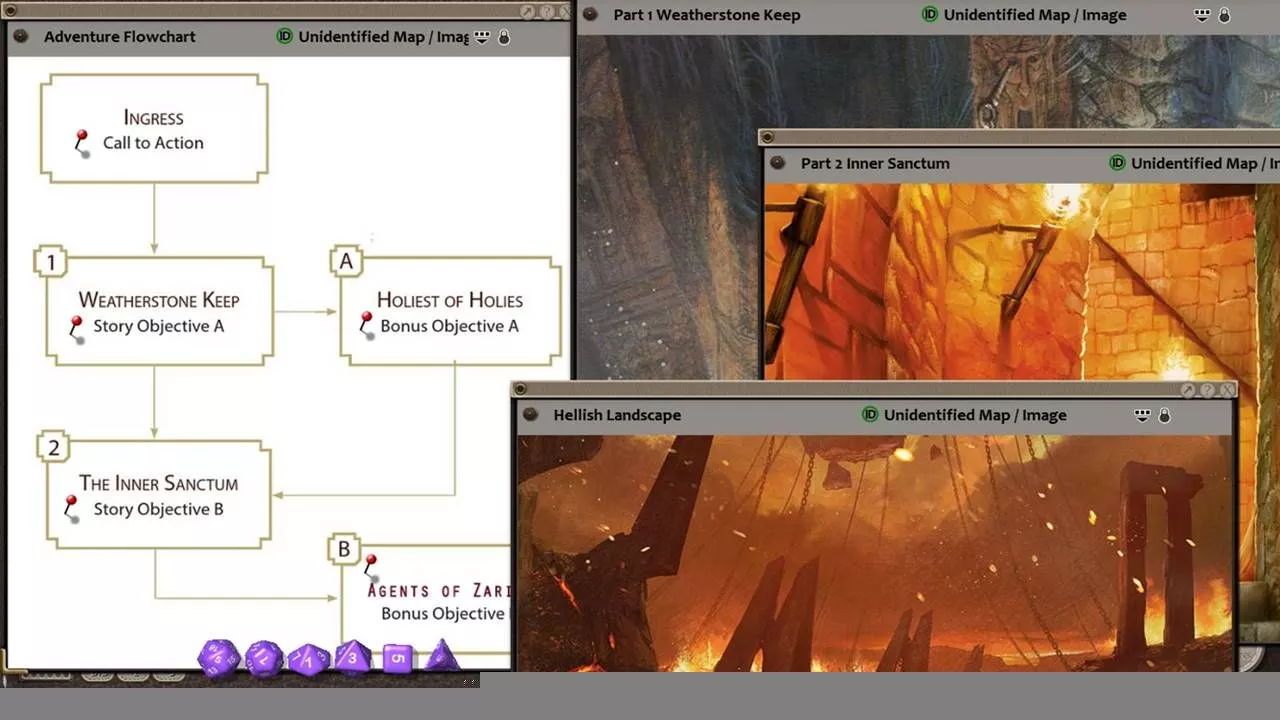Click the arrow button atop Hellish Landscape window
1280x720 pixels.
pyautogui.click(x=1188, y=390)
